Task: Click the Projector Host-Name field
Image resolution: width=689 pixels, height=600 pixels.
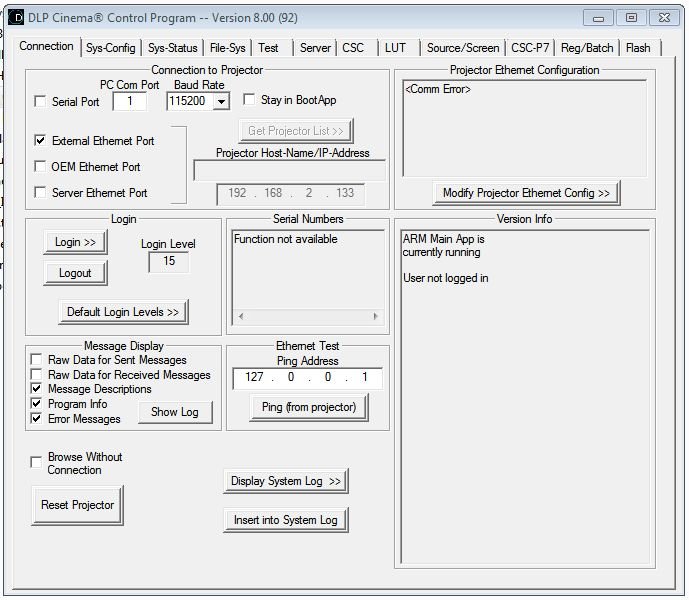Action: [290, 171]
